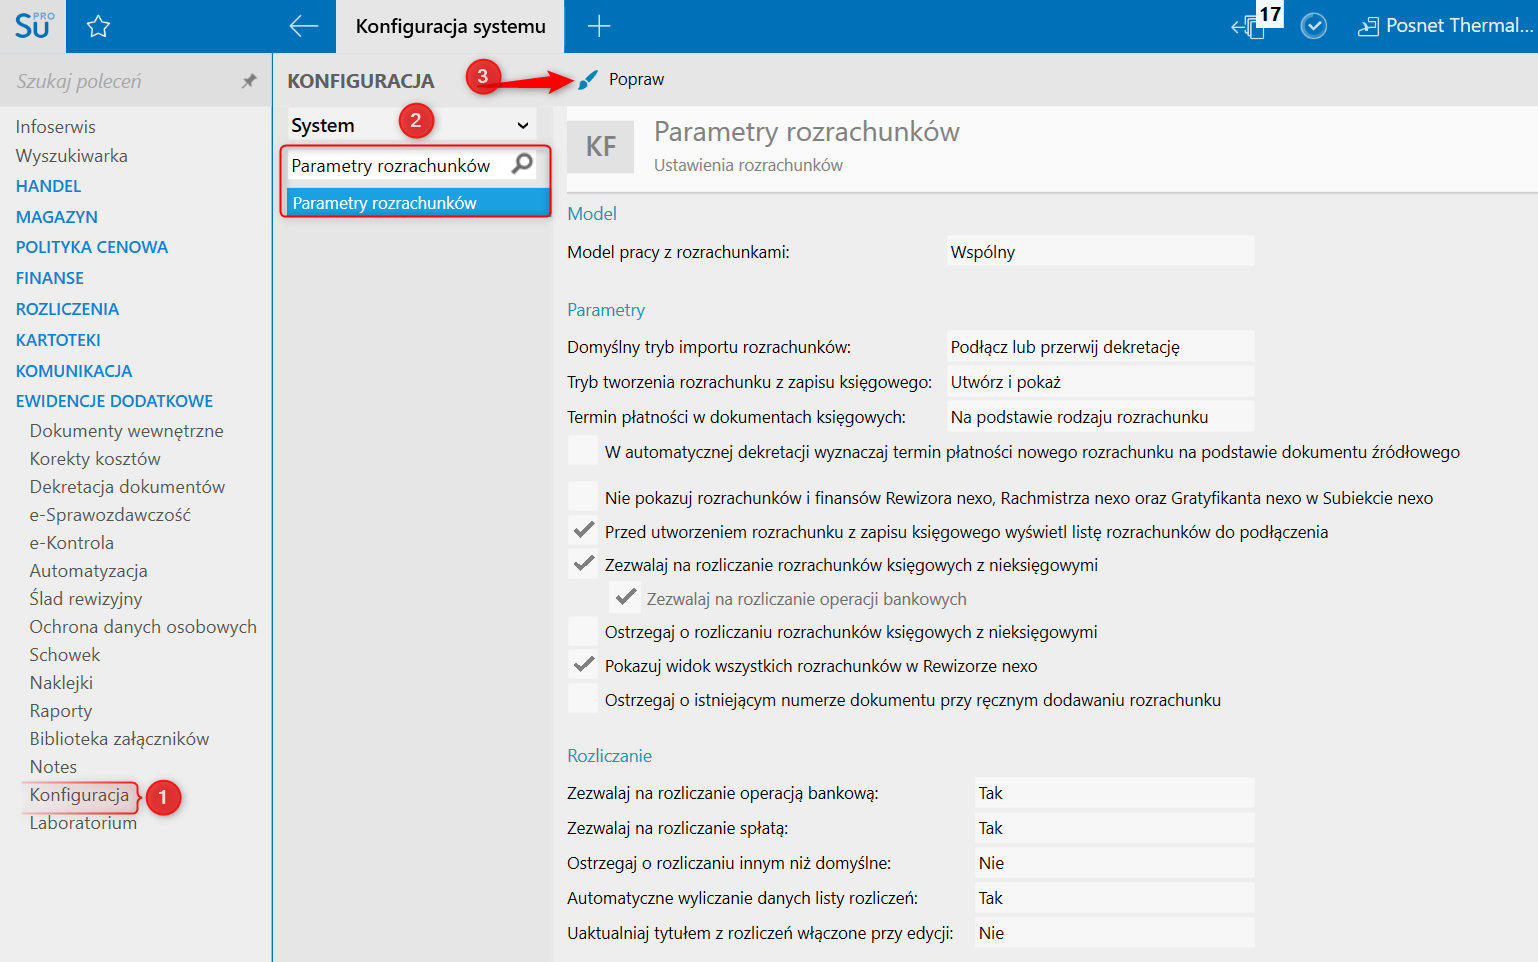Click the Szukaj poleceń search field
The height and width of the screenshot is (962, 1538).
point(120,81)
